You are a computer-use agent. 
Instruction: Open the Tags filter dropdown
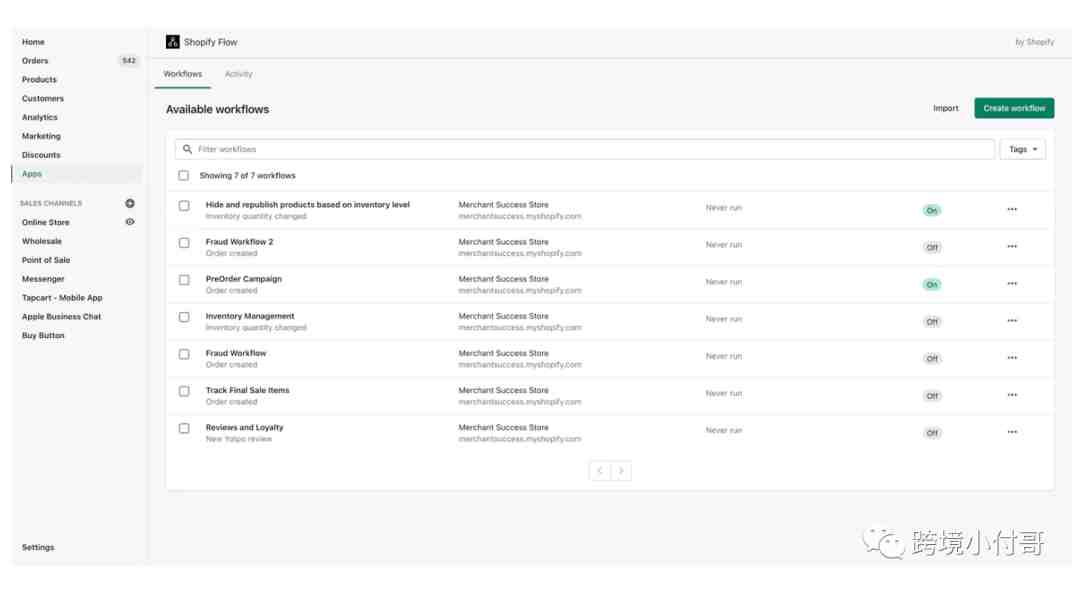coord(1023,149)
